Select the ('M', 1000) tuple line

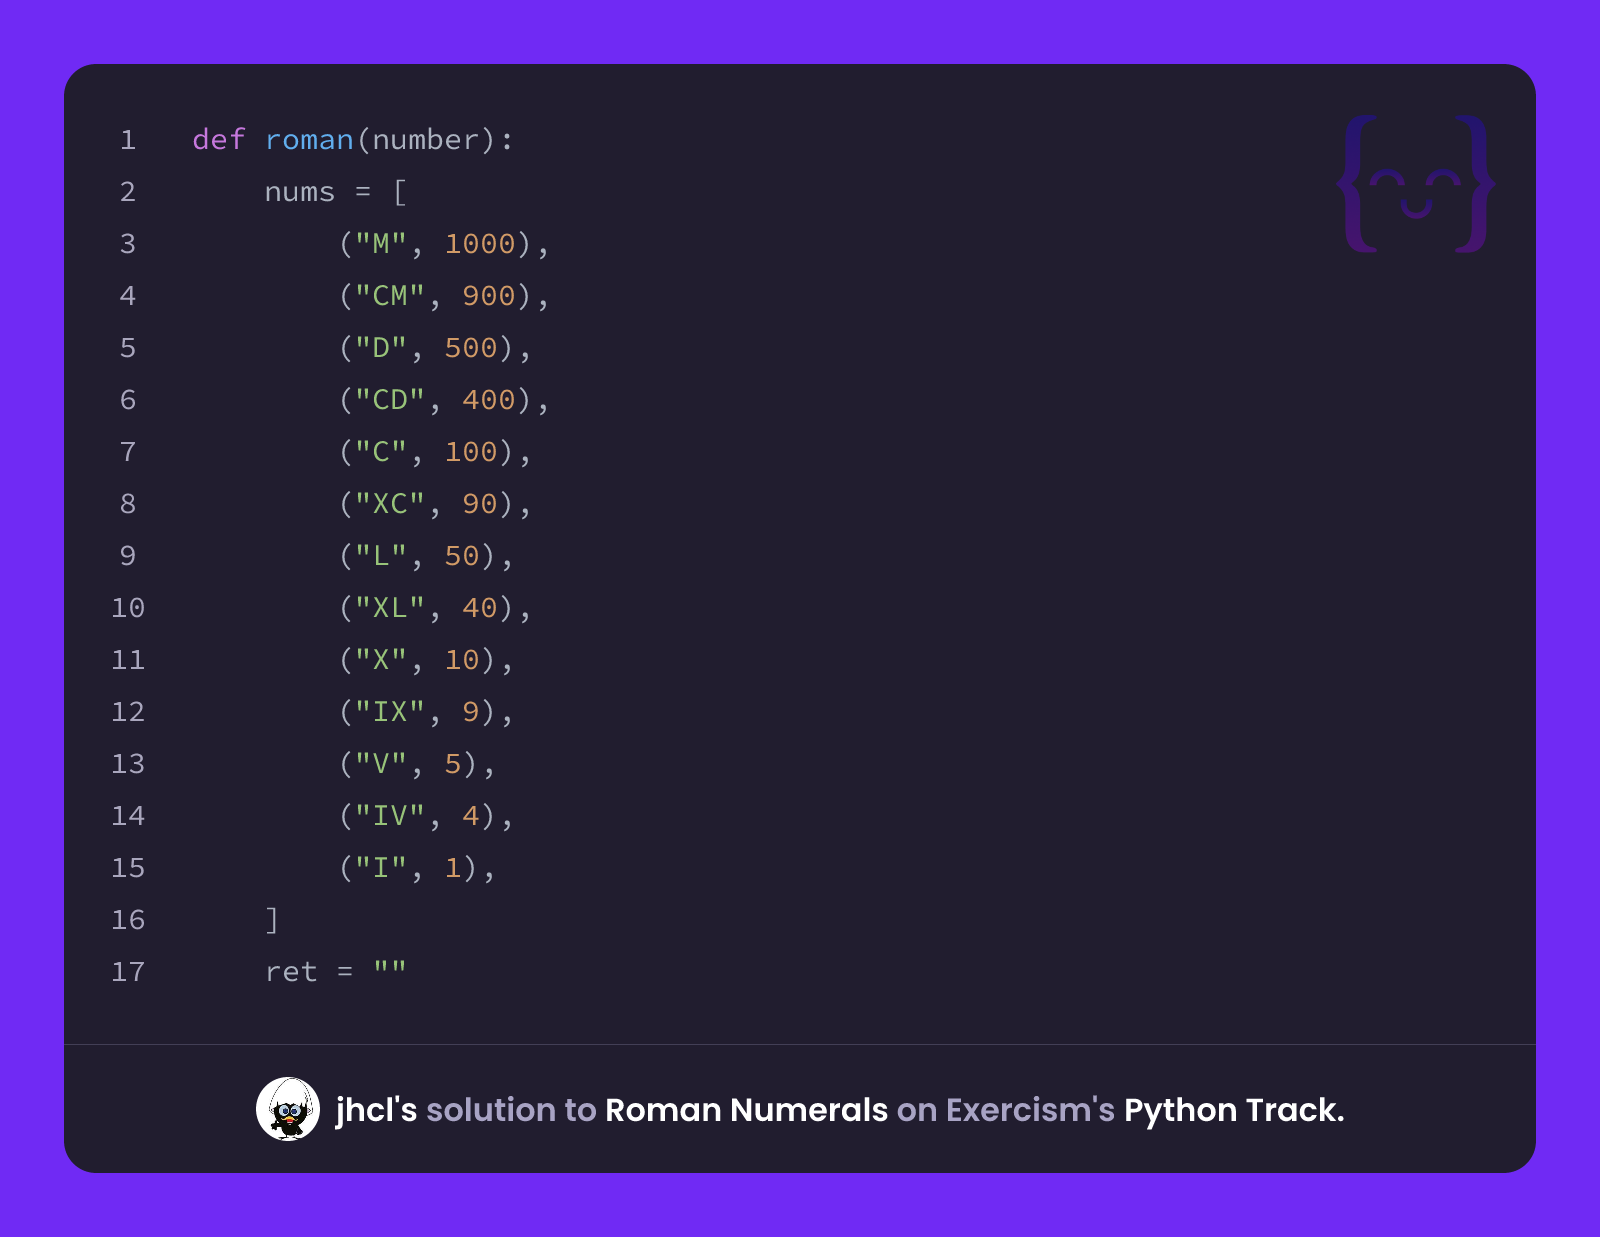(x=444, y=244)
